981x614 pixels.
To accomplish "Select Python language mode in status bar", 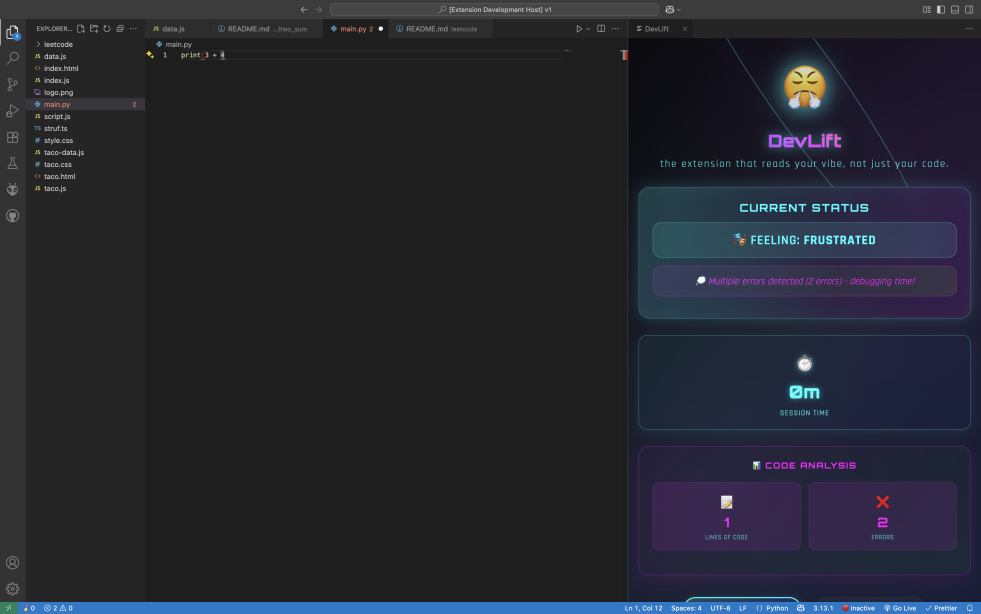I will click(772, 608).
